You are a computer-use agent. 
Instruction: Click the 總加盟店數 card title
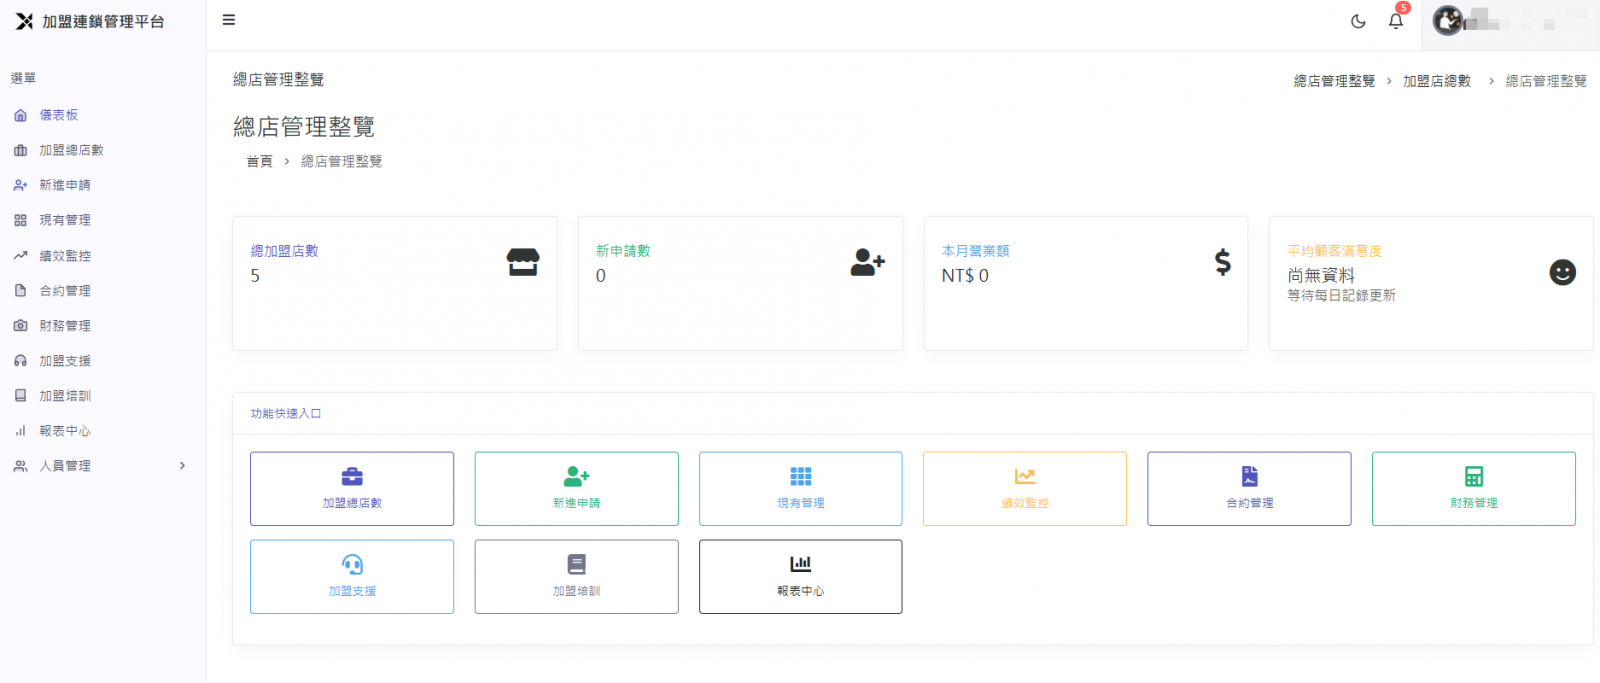coord(284,251)
